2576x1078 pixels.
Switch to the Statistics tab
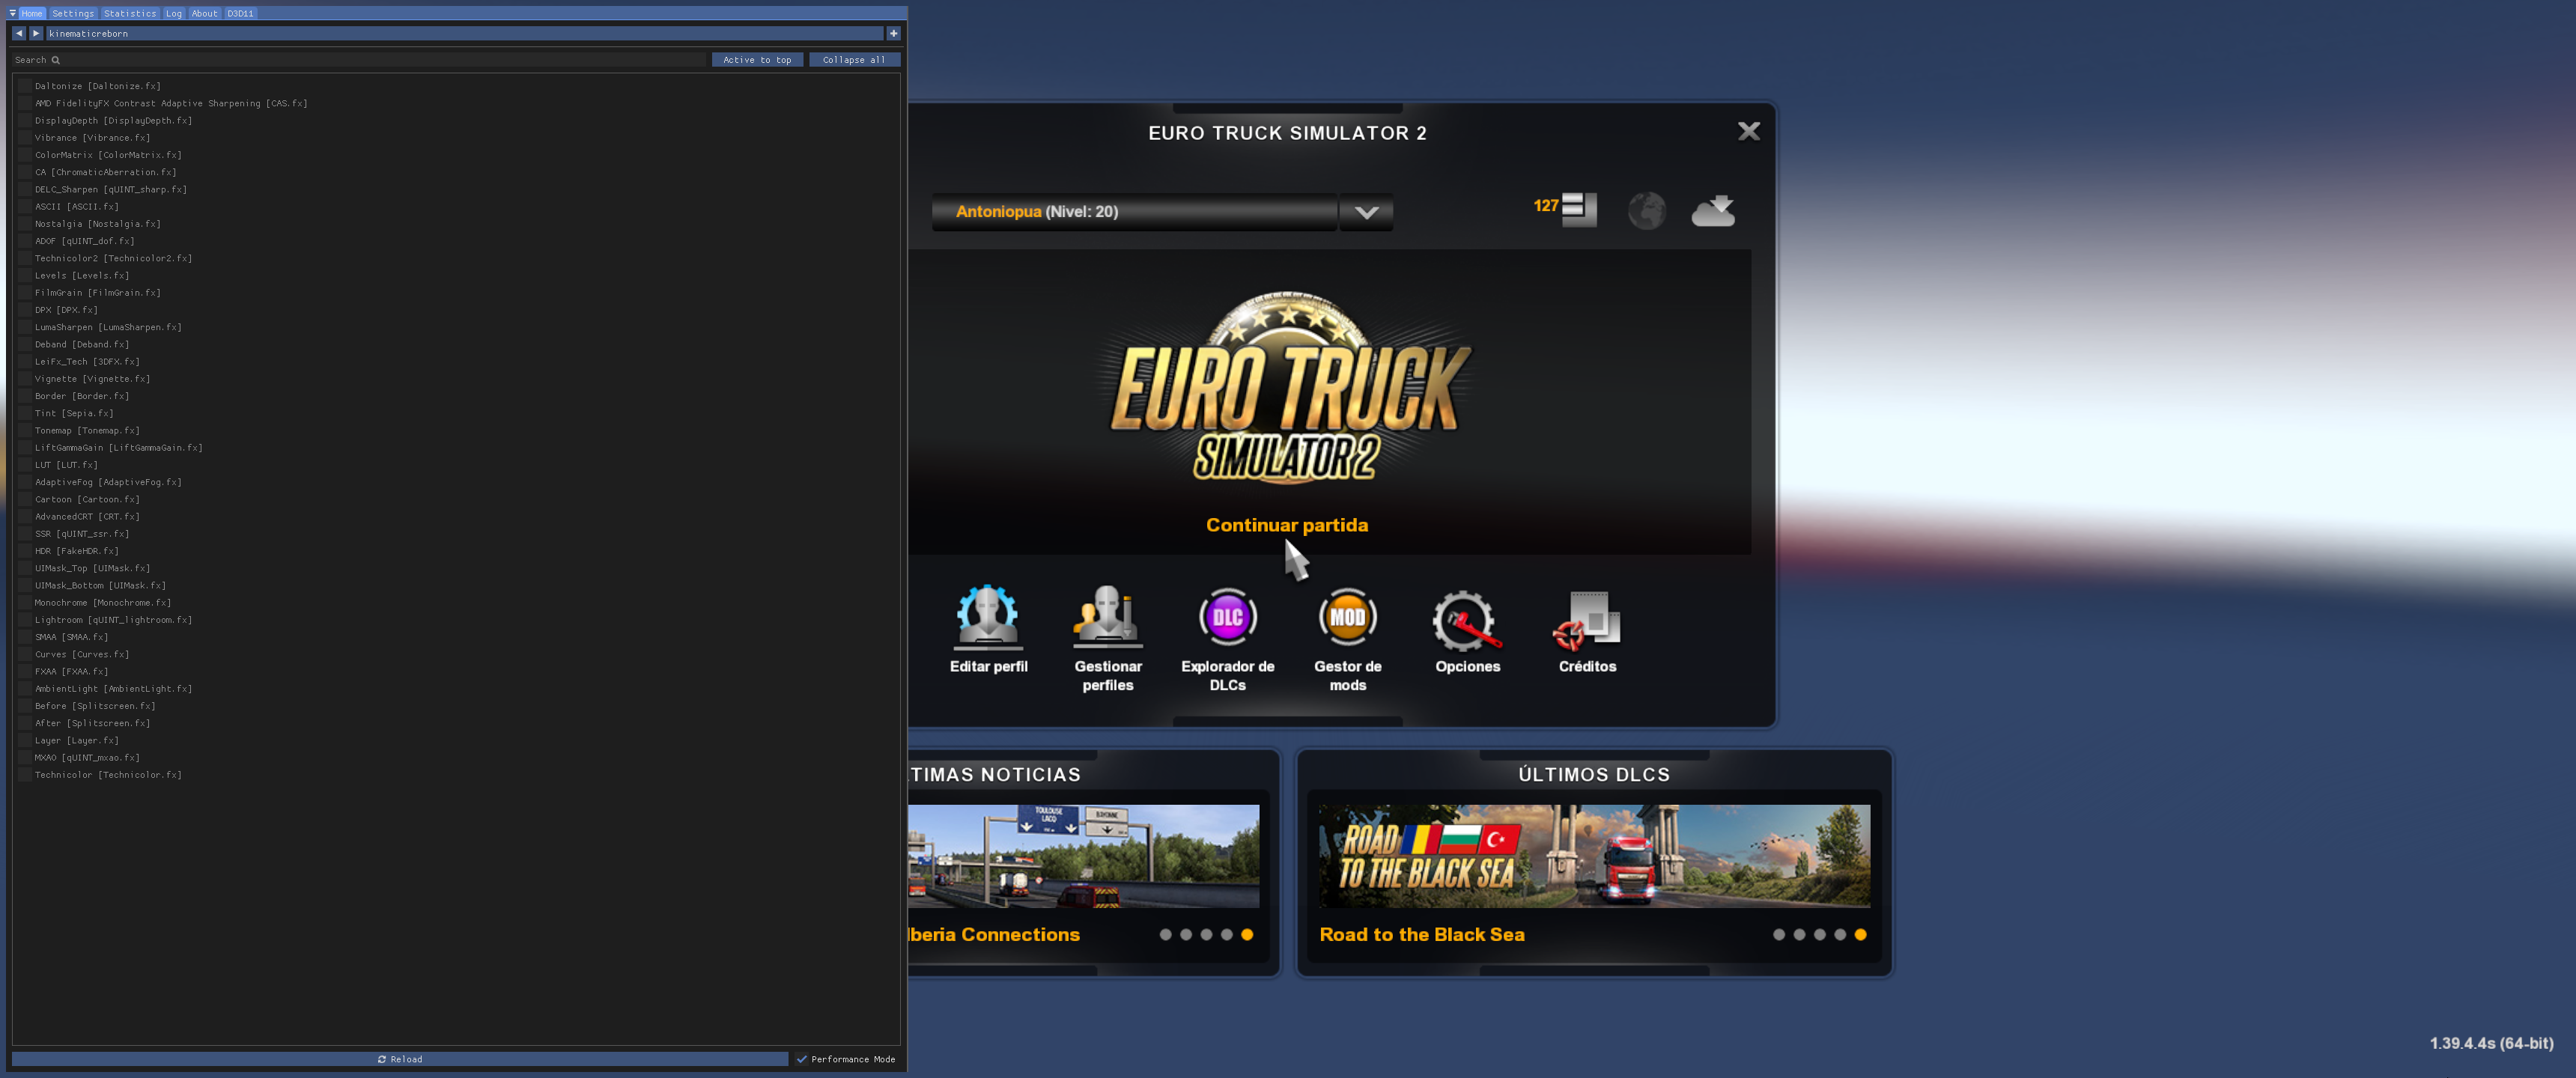130,13
